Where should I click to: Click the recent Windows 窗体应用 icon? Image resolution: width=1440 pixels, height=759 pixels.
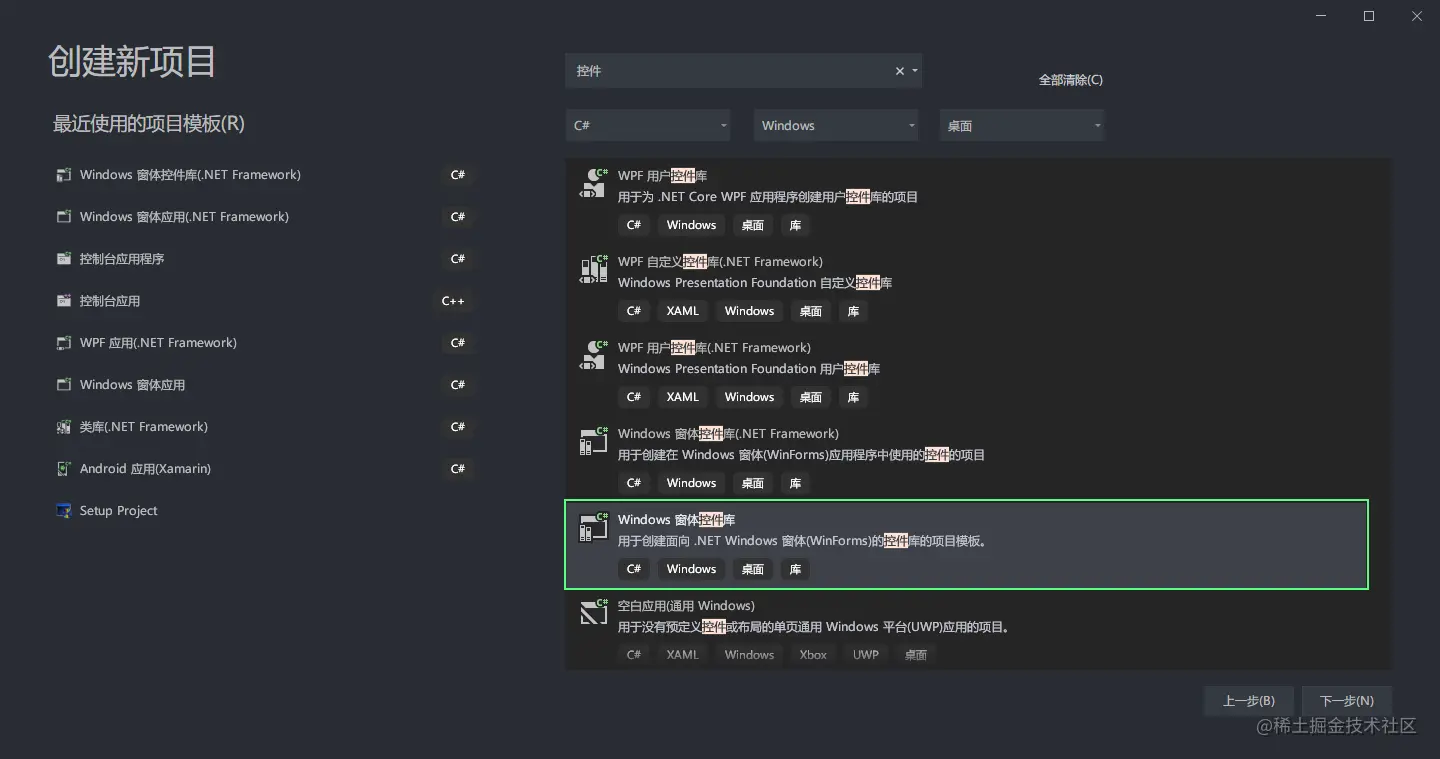pyautogui.click(x=64, y=385)
